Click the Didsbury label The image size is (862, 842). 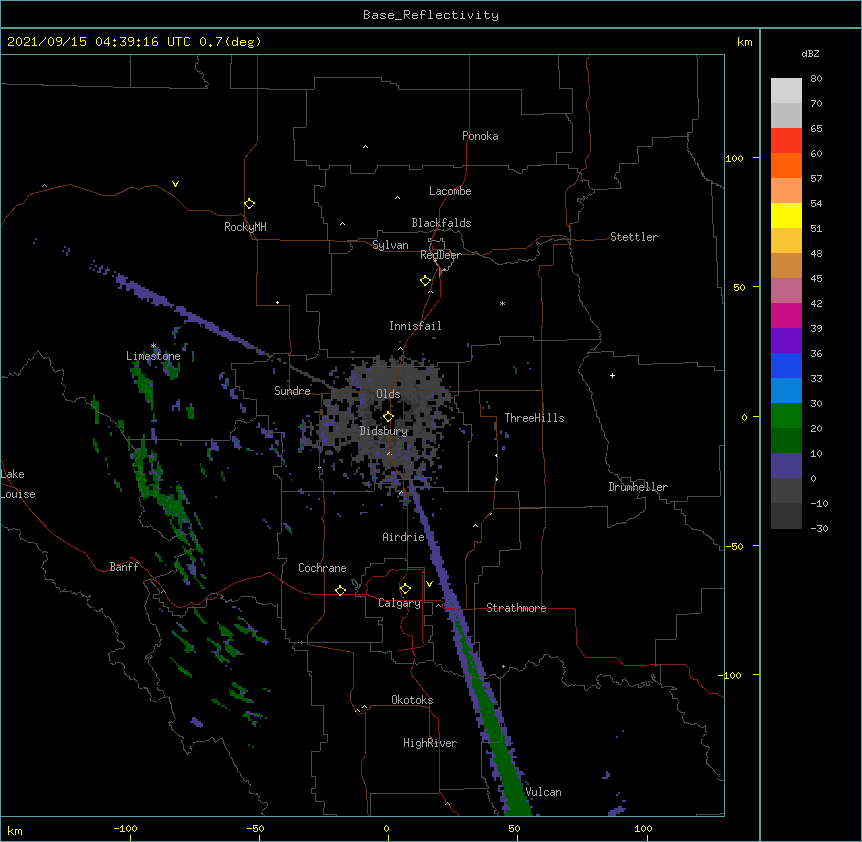[x=384, y=431]
